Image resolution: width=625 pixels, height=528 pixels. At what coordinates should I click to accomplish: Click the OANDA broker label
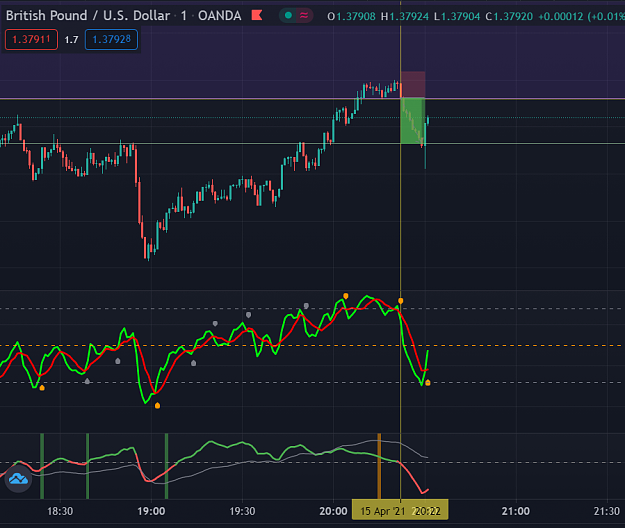(220, 16)
